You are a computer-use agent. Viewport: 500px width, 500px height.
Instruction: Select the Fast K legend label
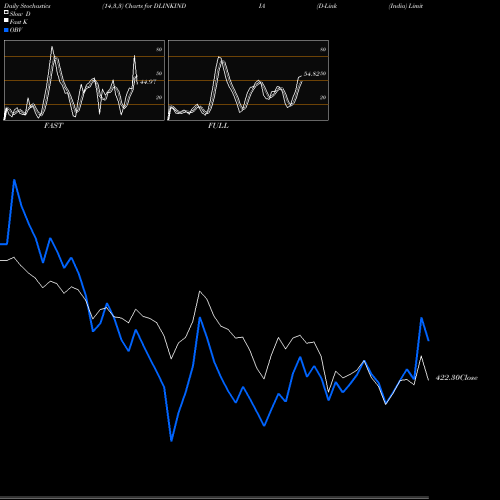click(x=18, y=22)
